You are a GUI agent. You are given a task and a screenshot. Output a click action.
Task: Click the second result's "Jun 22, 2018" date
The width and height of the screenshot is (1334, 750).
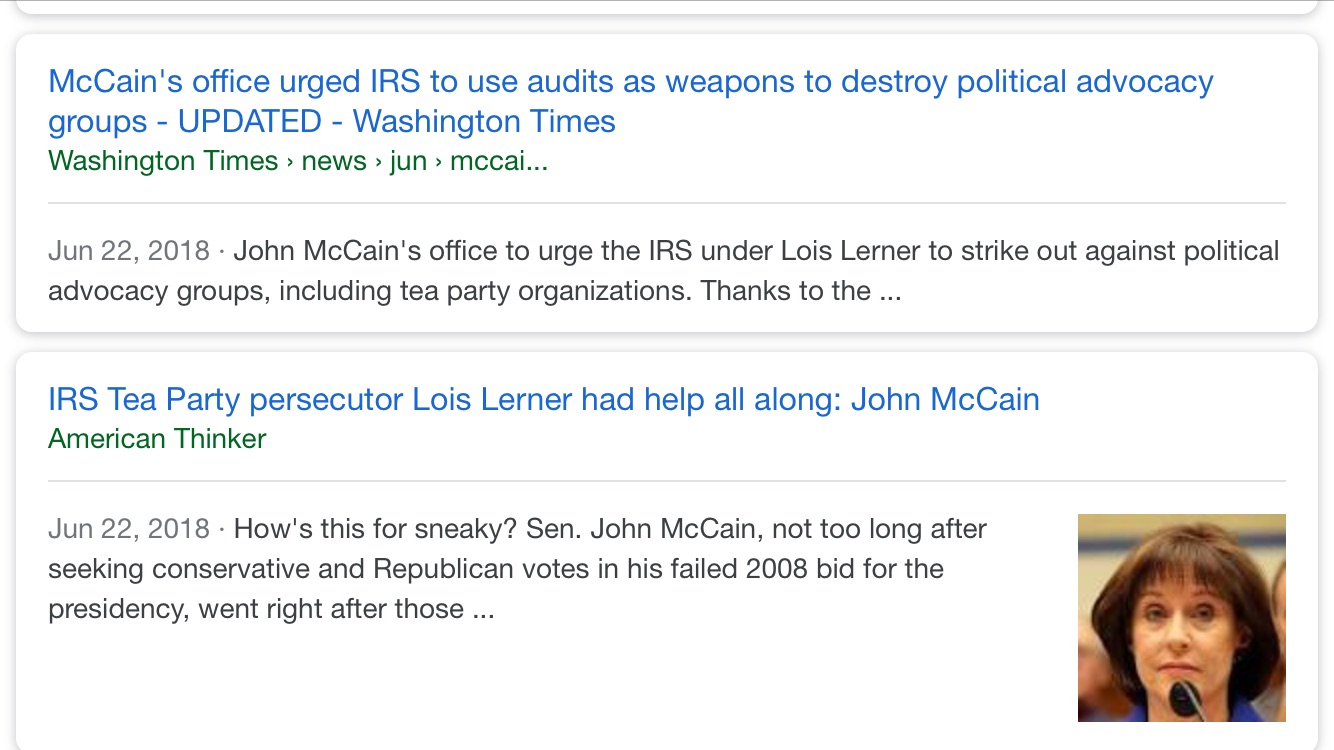tap(129, 528)
